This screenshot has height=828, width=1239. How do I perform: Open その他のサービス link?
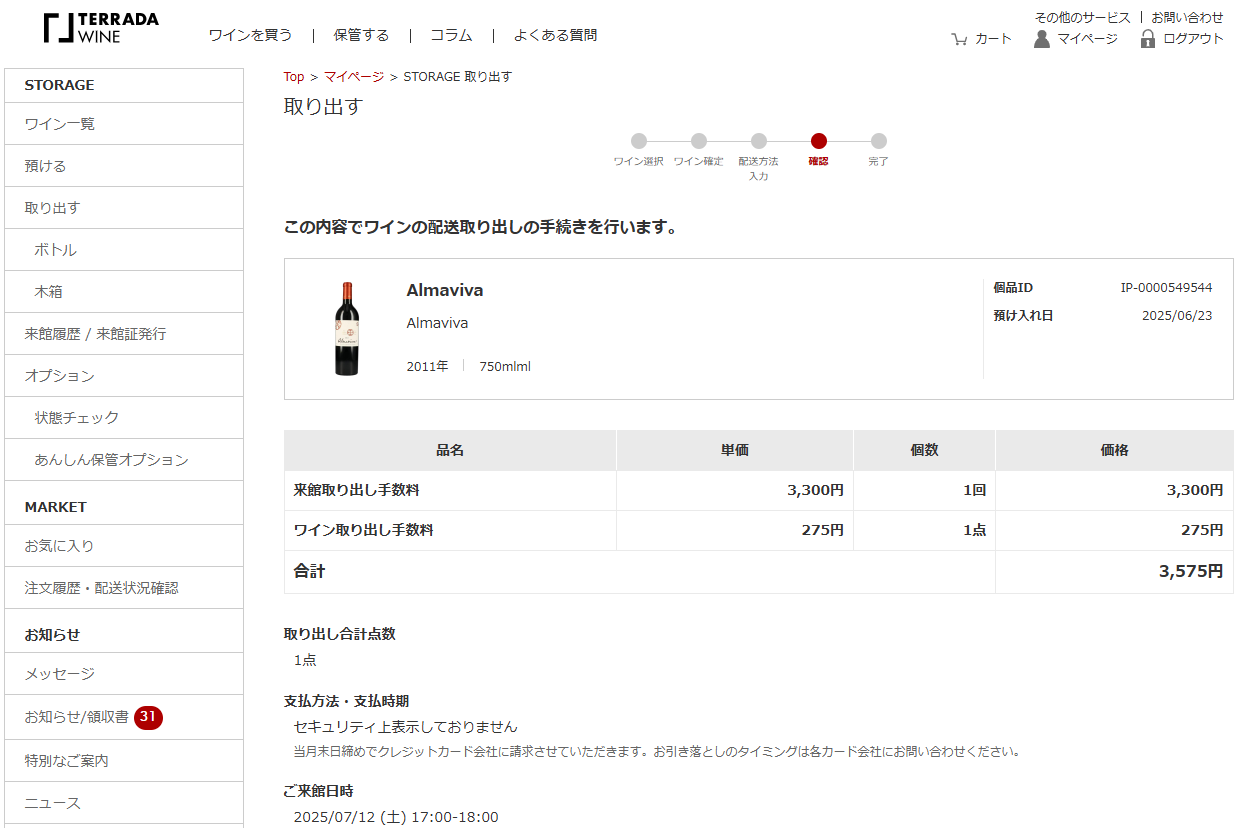(1082, 18)
